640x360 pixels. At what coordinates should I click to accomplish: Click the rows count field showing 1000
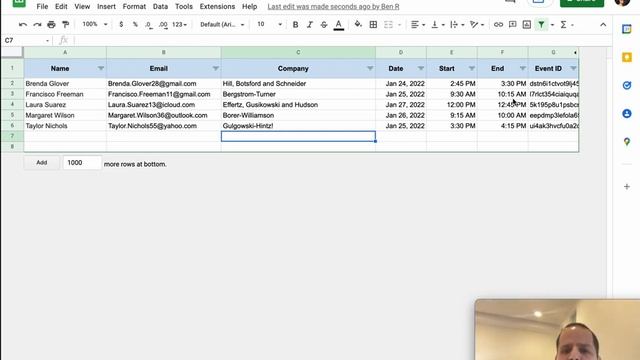(x=82, y=162)
